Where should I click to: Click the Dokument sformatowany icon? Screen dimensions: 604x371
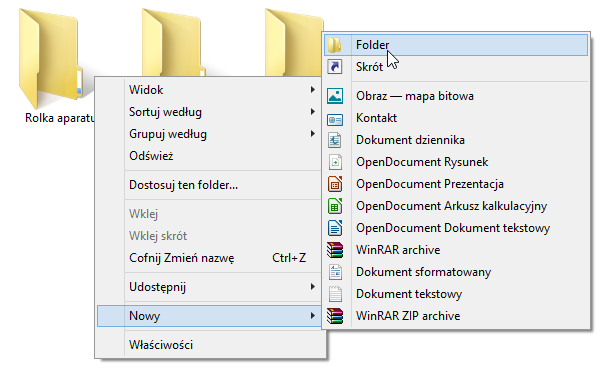[335, 272]
